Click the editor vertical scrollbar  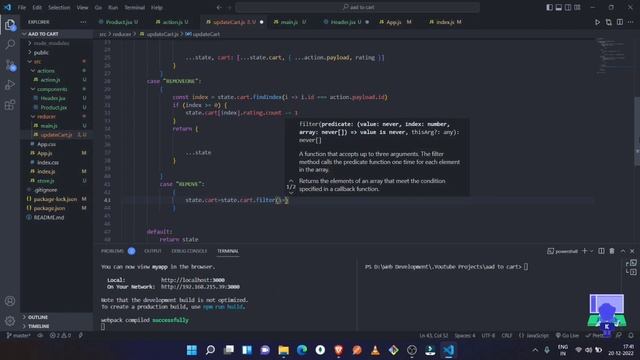(x=637, y=131)
